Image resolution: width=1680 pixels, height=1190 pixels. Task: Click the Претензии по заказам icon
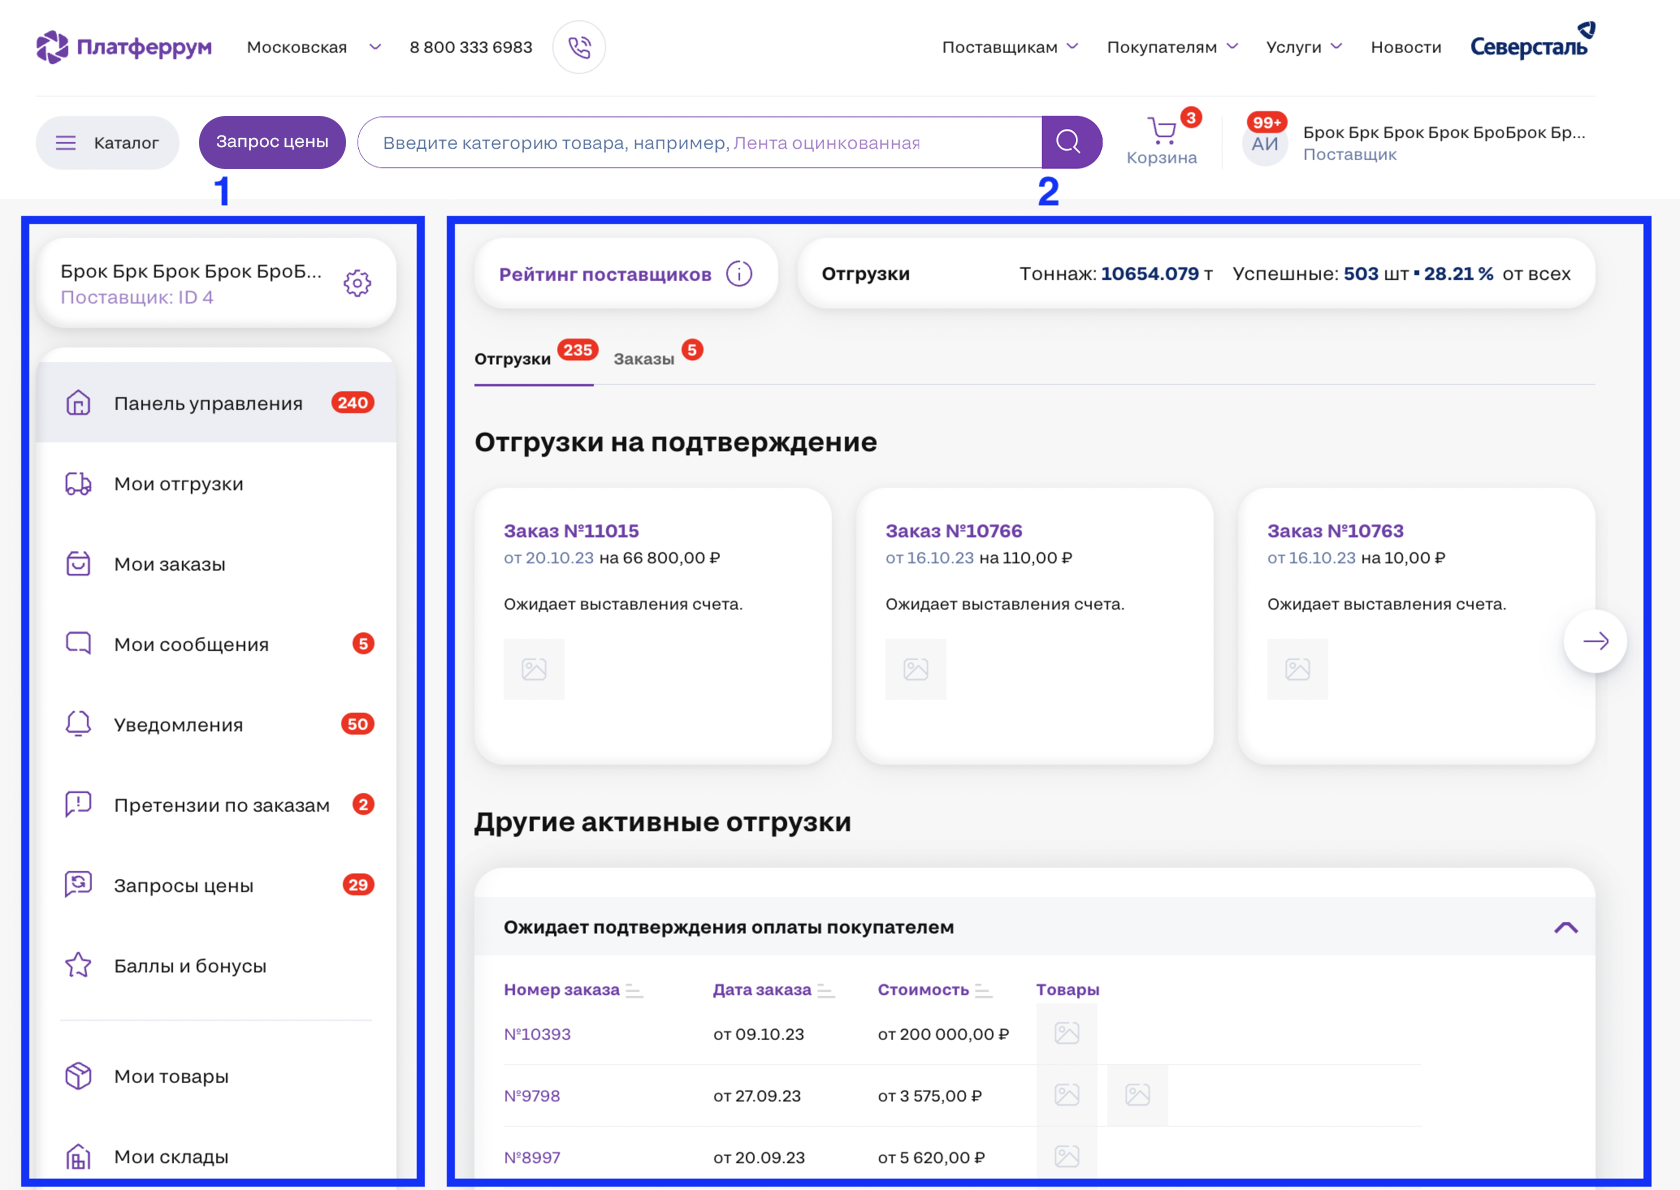point(78,805)
